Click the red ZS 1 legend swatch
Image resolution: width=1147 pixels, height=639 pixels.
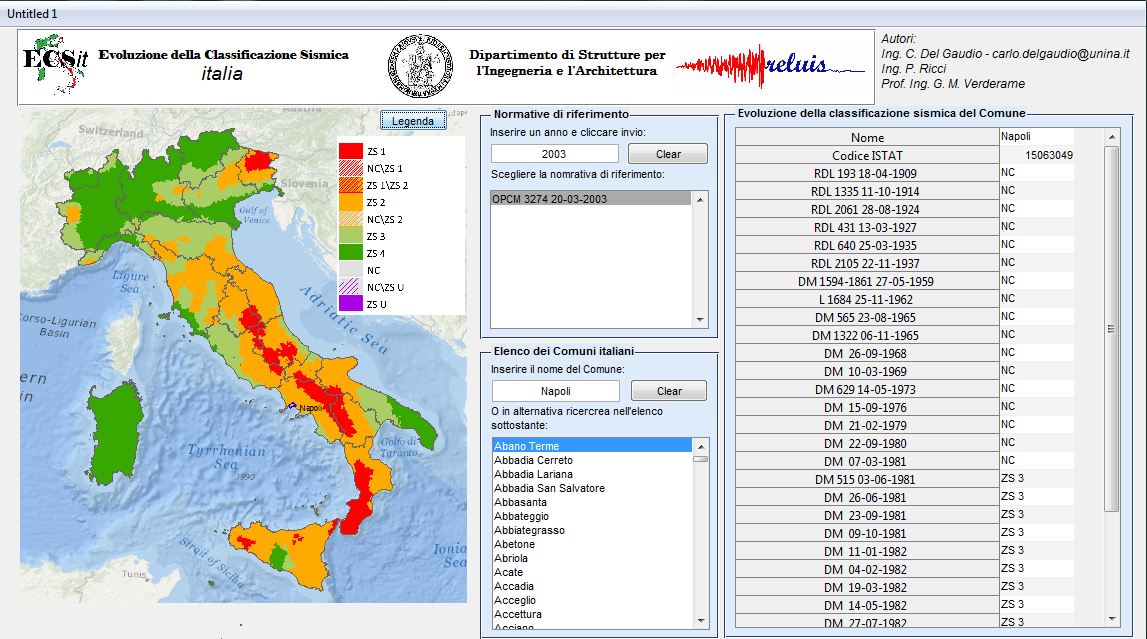(x=350, y=151)
